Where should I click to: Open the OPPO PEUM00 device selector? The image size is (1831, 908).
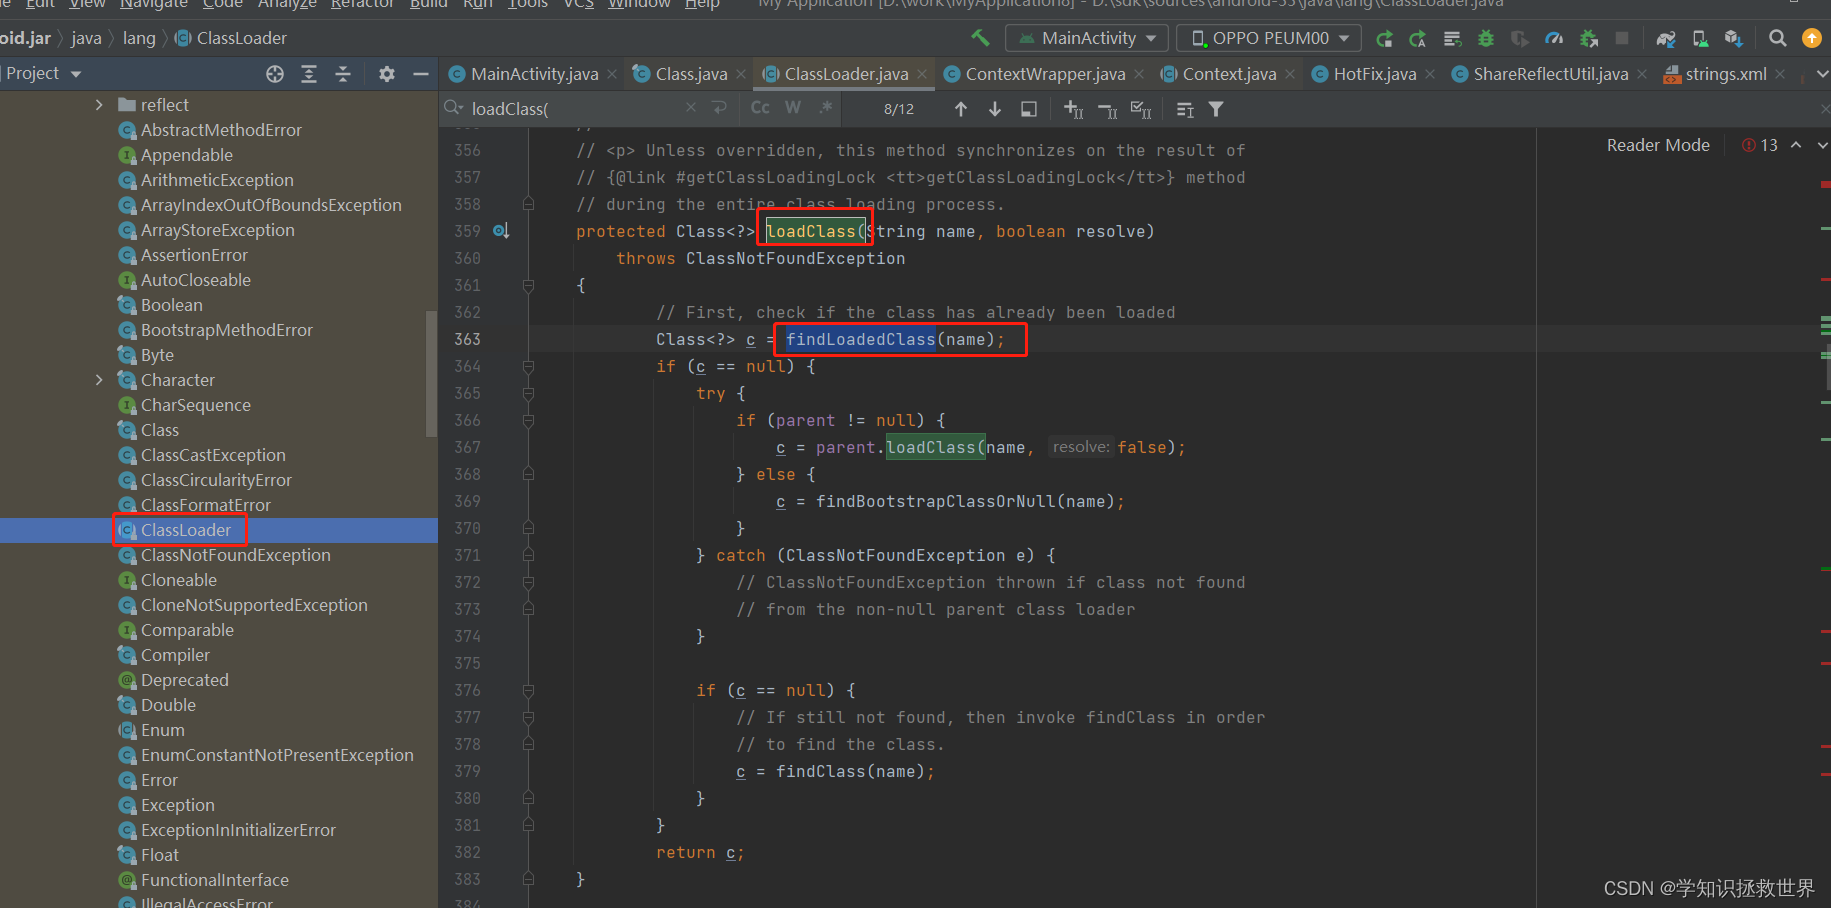pos(1268,37)
